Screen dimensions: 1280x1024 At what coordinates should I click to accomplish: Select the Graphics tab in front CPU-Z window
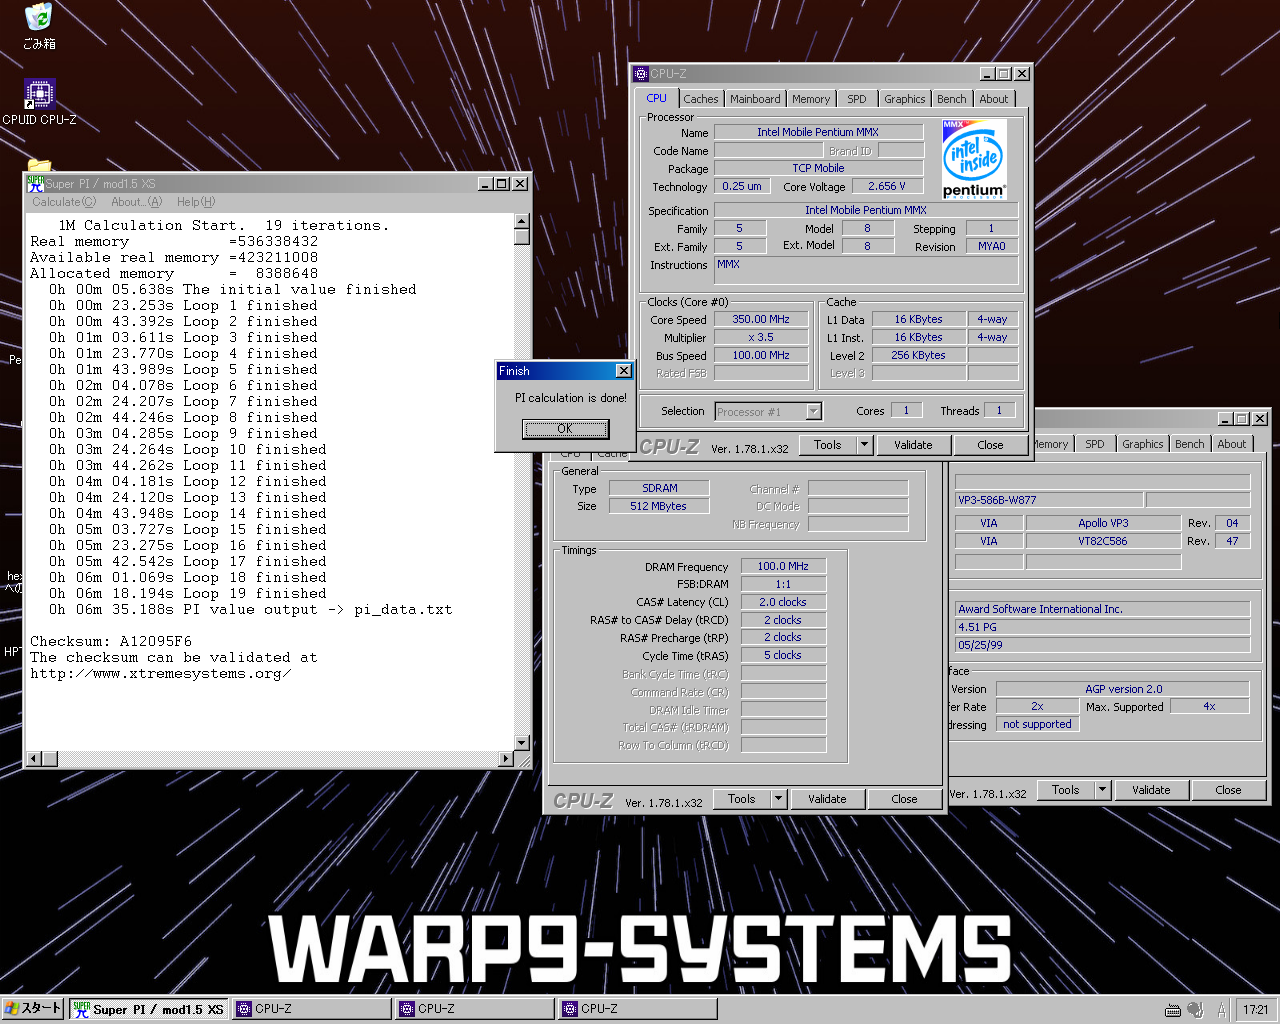point(905,99)
